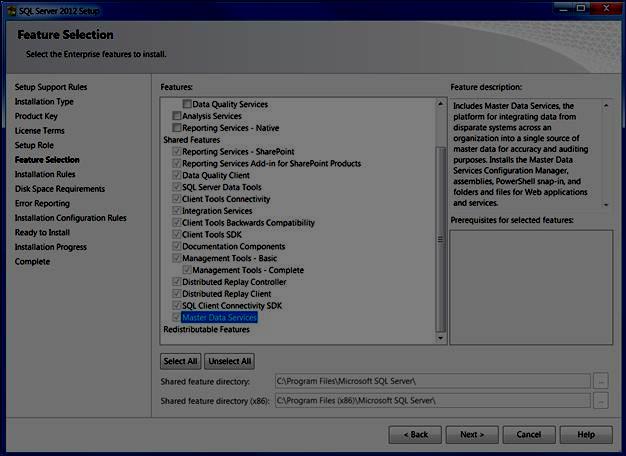
Task: Select Error Reporting step
Action: [x=42, y=203]
